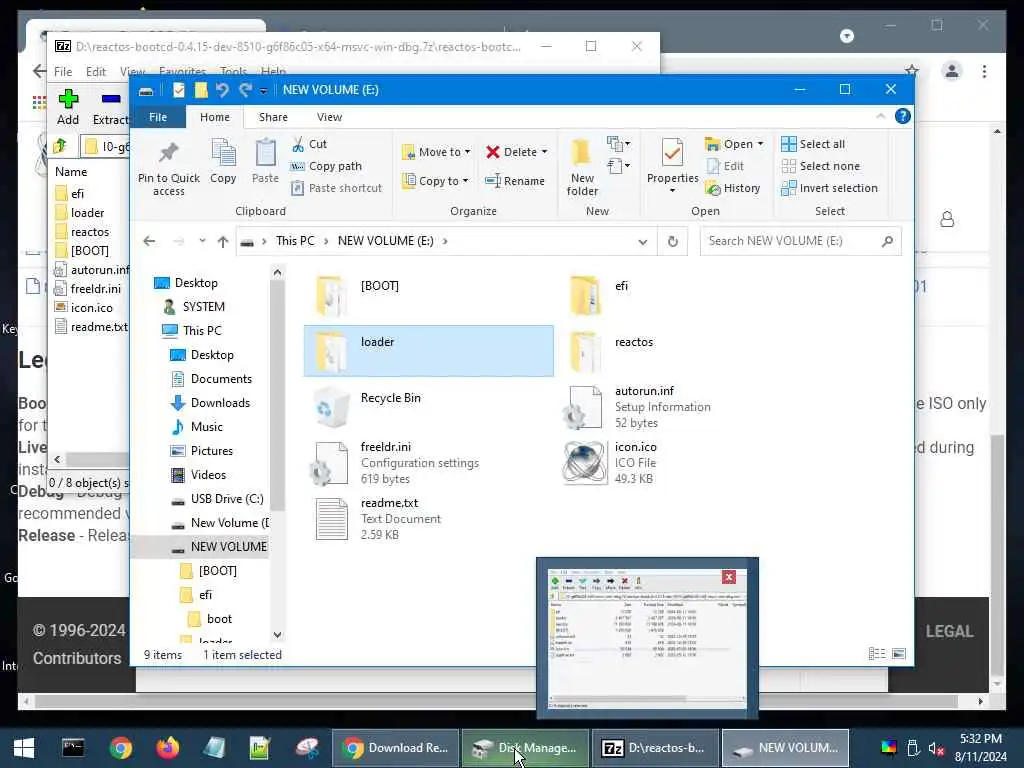Image resolution: width=1024 pixels, height=768 pixels.
Task: Click Invert selection in ribbon
Action: click(x=829, y=188)
